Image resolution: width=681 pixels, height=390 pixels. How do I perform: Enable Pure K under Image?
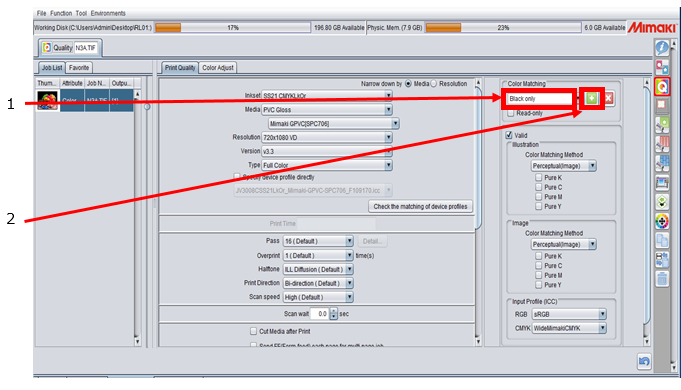(x=539, y=256)
